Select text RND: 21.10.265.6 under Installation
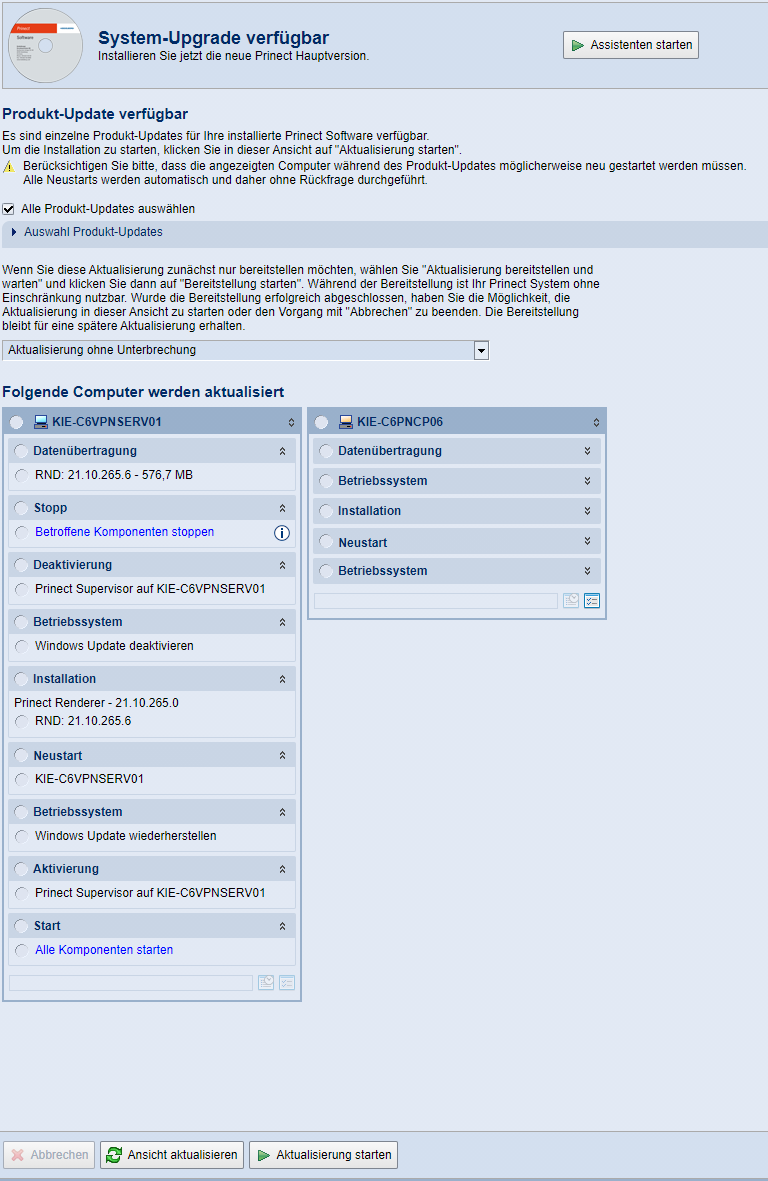The height and width of the screenshot is (1181, 768). coord(83,721)
